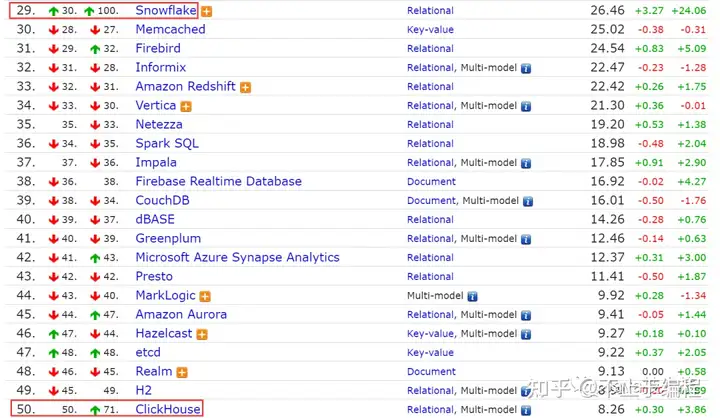Open the Spark SQL link
The width and height of the screenshot is (720, 418).
[167, 143]
